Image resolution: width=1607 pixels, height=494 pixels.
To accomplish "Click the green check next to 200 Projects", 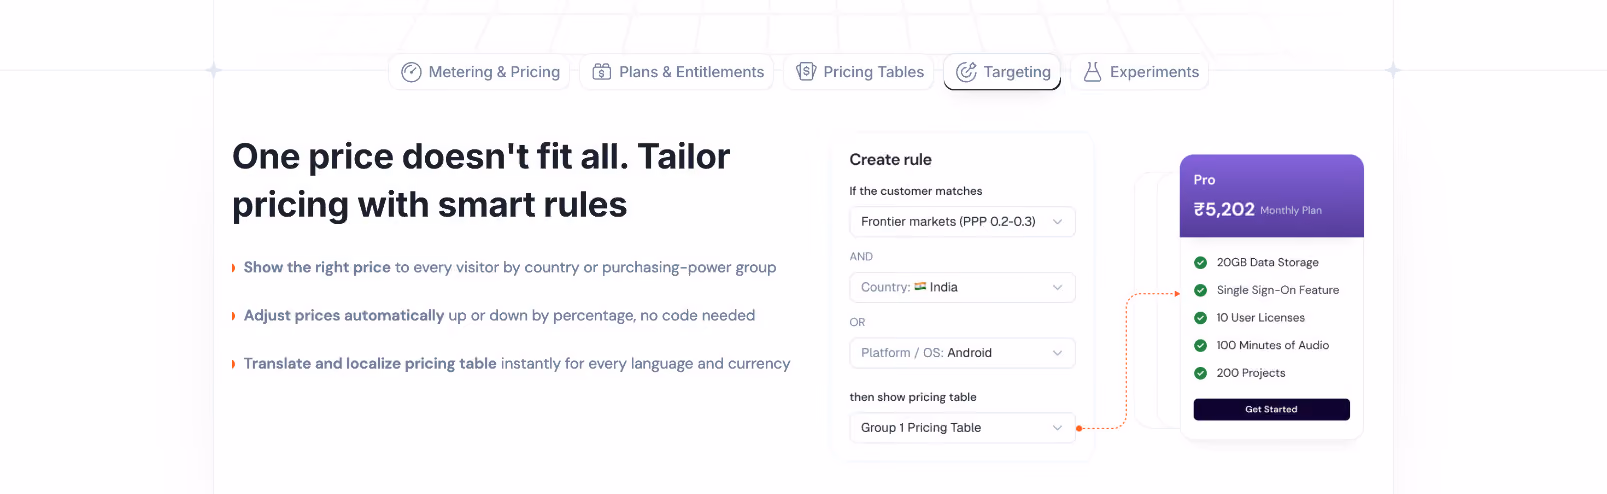I will coord(1201,374).
